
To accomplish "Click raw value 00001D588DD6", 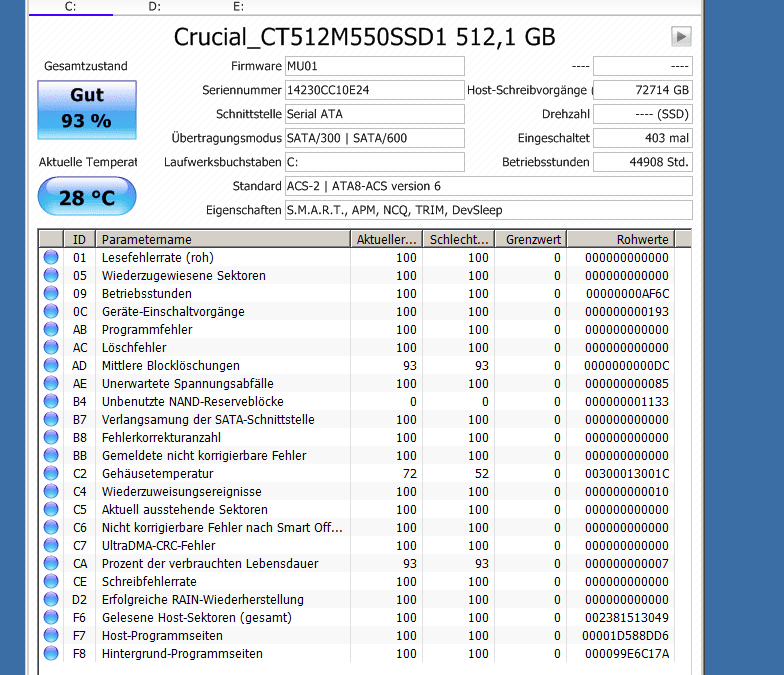I will pyautogui.click(x=626, y=636).
